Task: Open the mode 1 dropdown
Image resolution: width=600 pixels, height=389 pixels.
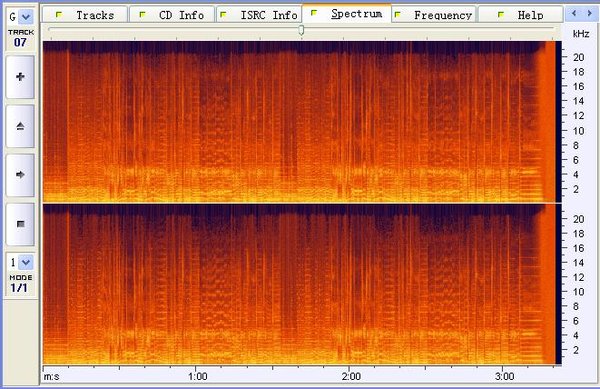Action: click(26, 262)
